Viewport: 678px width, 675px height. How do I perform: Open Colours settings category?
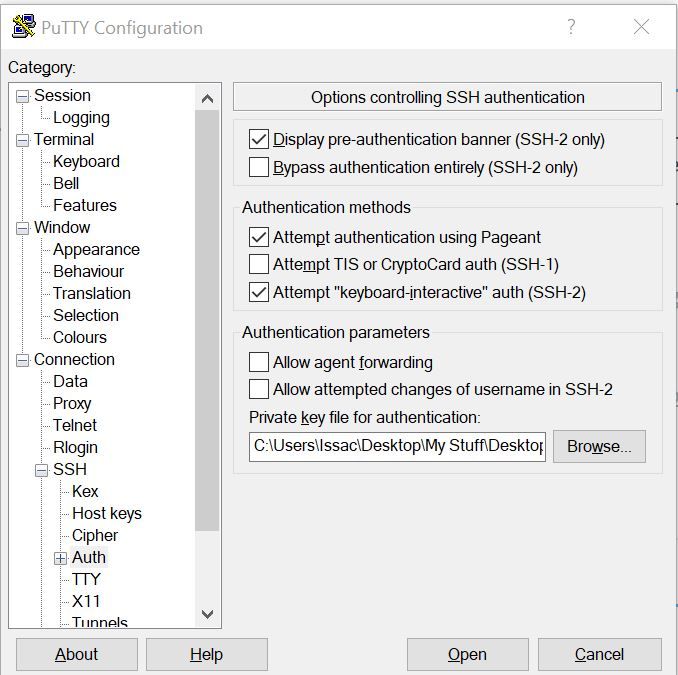(x=80, y=338)
